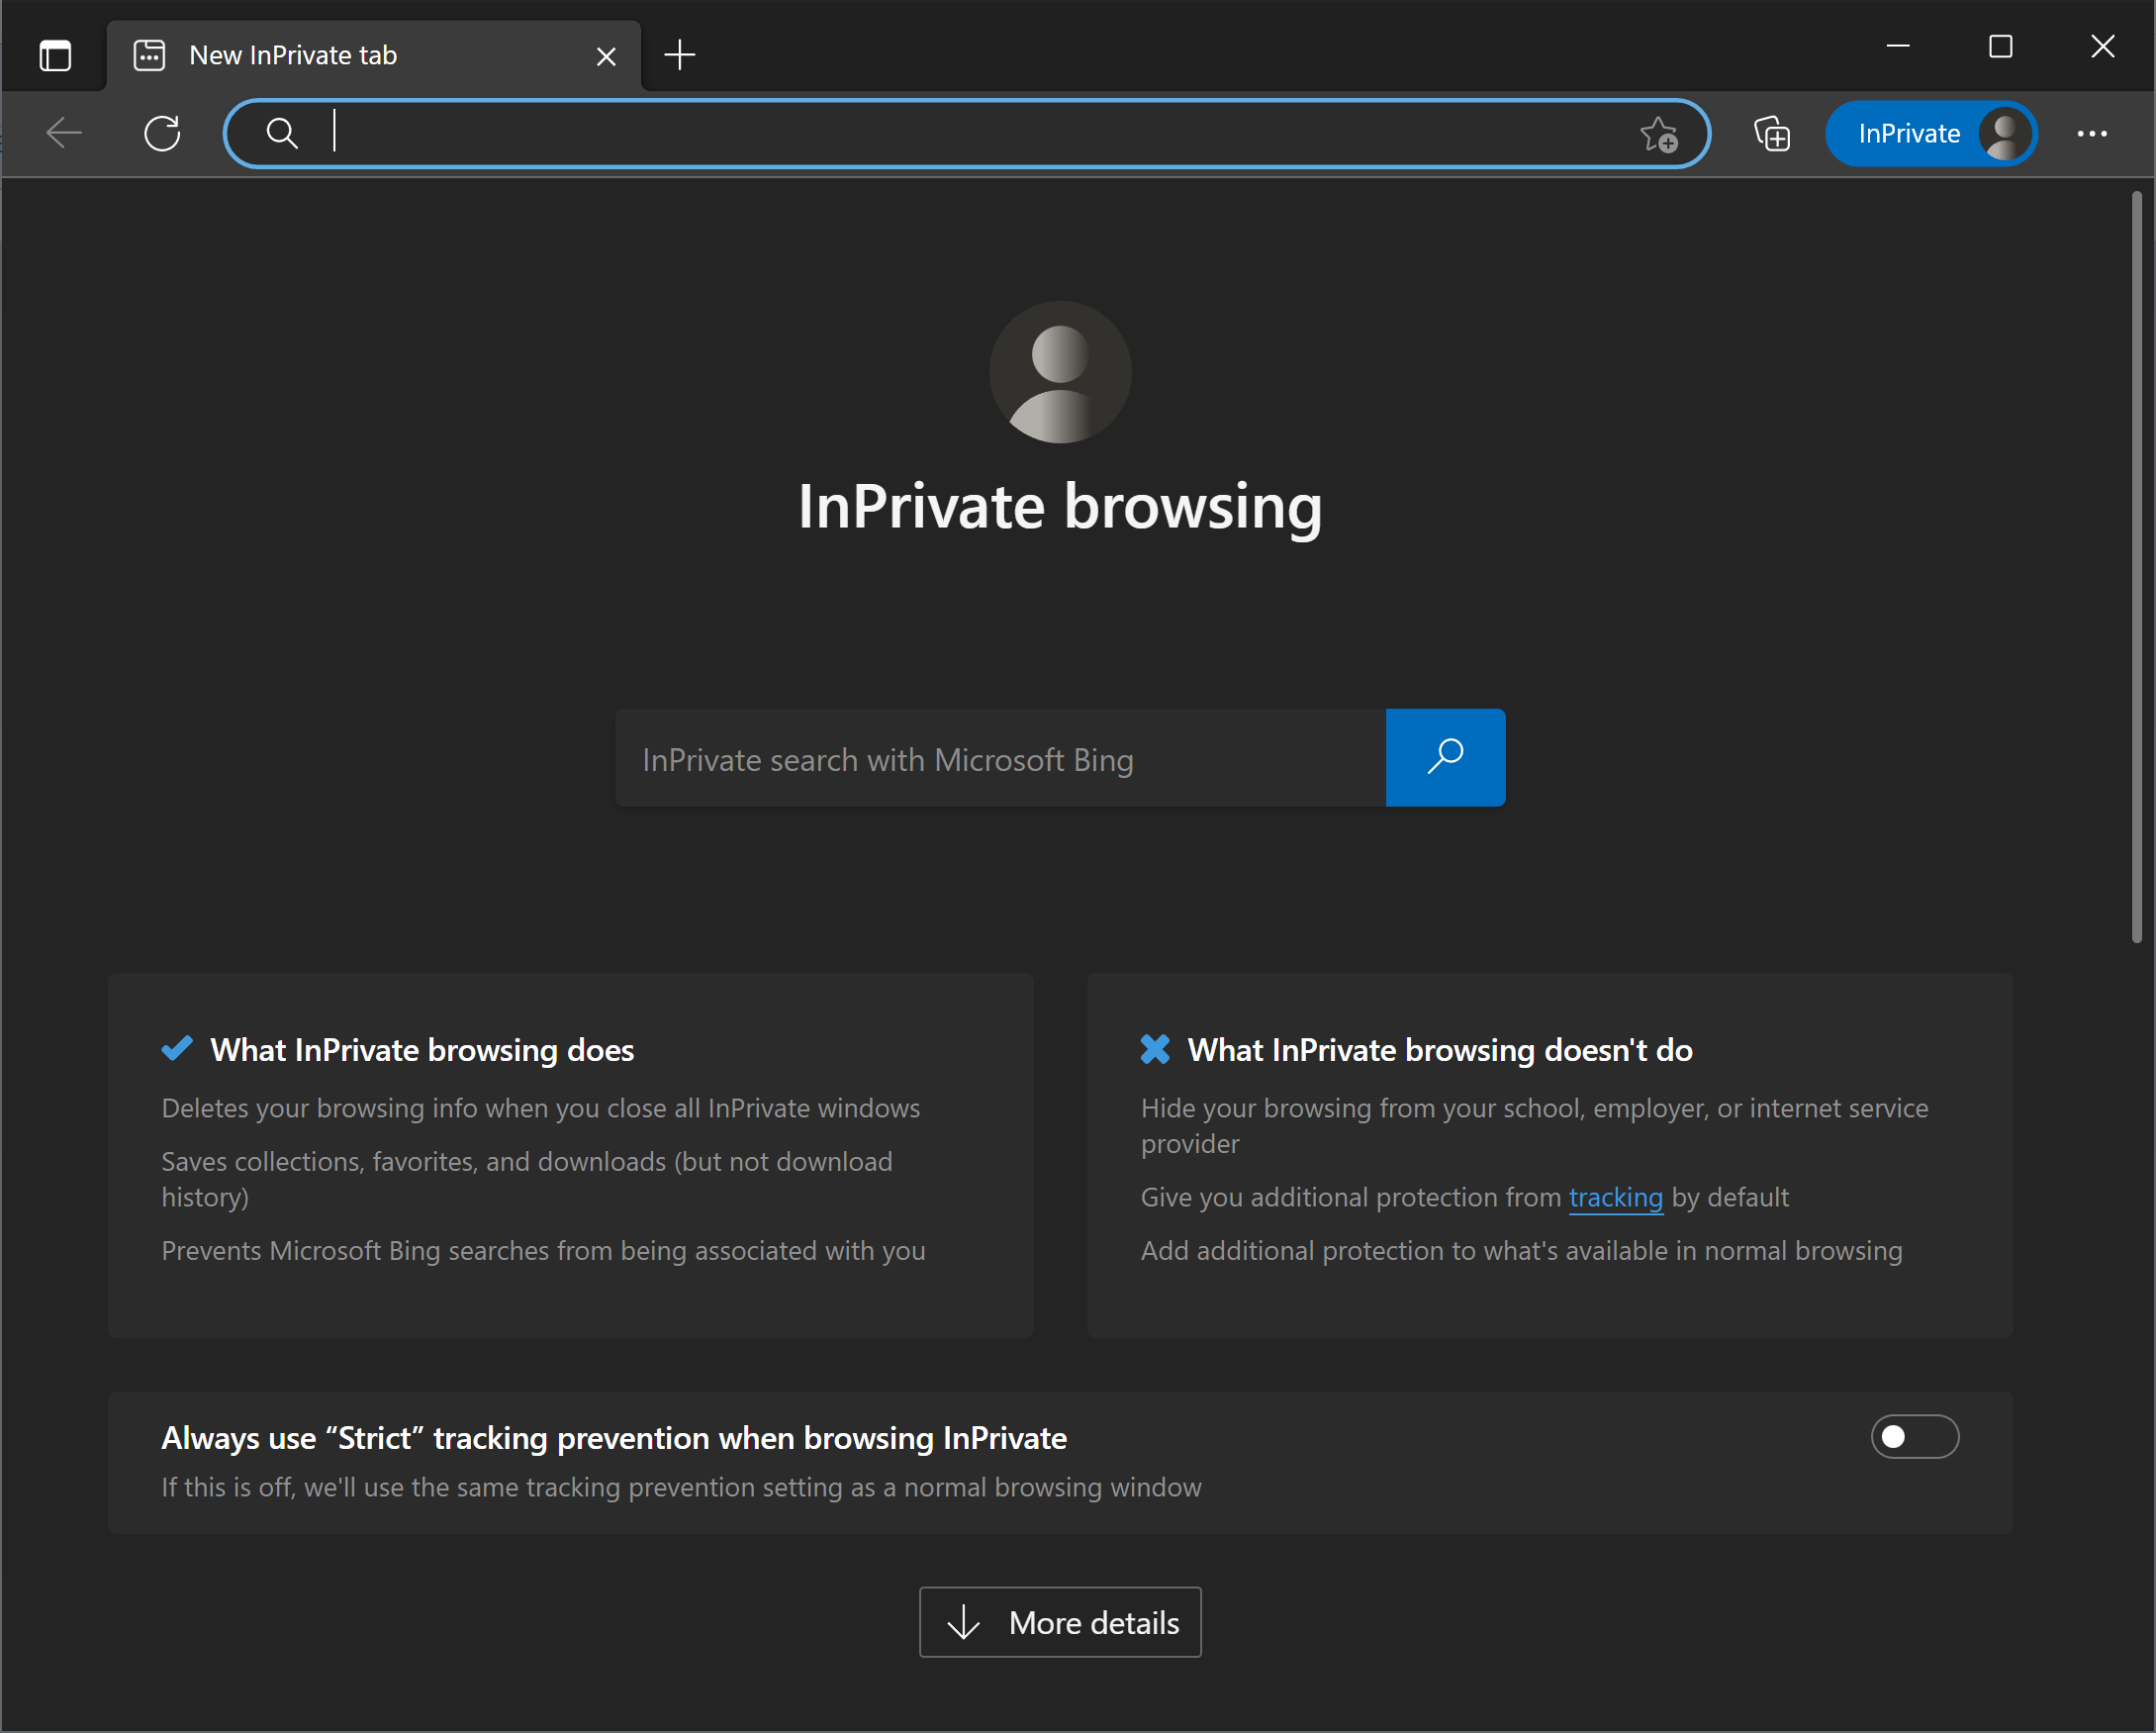Click the InPrivate browsing heading
2156x1733 pixels.
(1060, 506)
